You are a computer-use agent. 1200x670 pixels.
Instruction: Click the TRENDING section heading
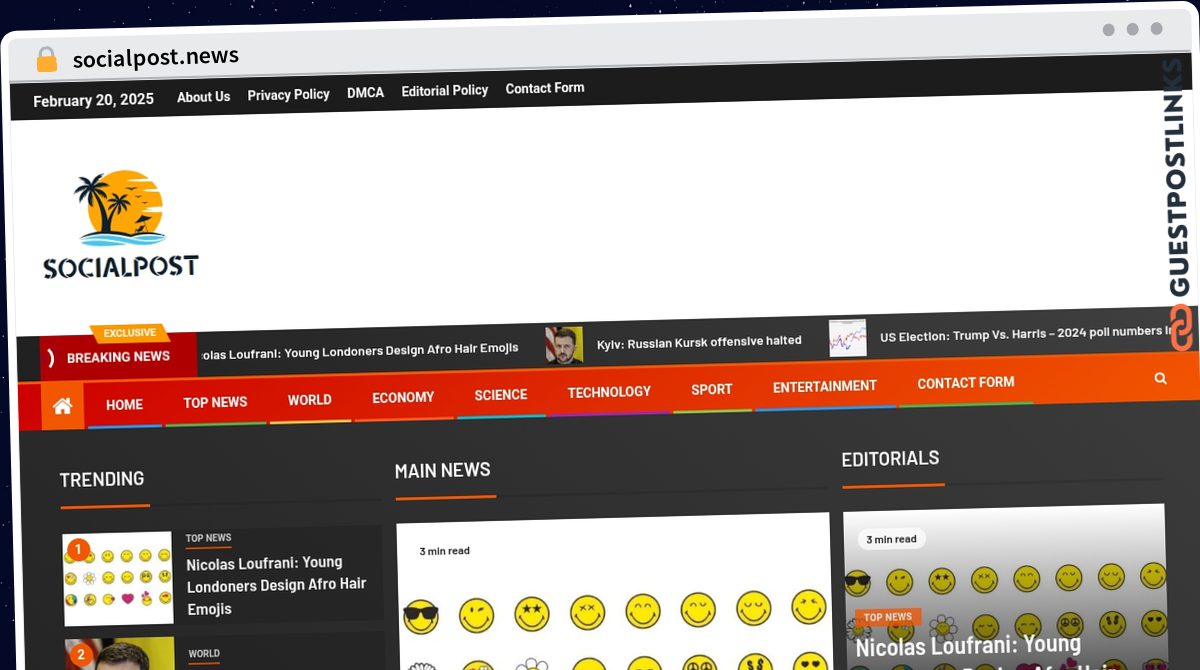coord(102,479)
